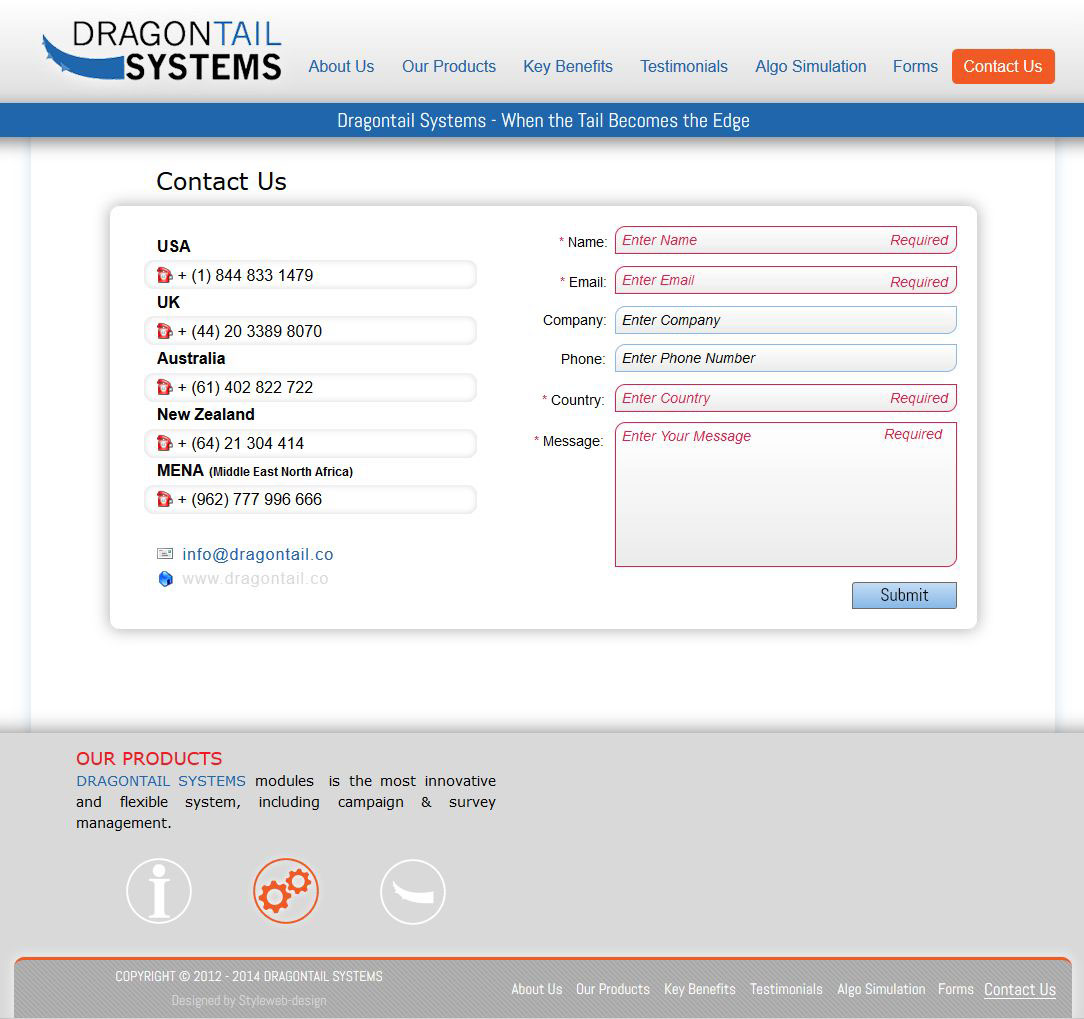The image size is (1084, 1019).
Task: Click the DRAGONTAIL SYSTEMS link in Our Products
Action: pyautogui.click(x=160, y=780)
